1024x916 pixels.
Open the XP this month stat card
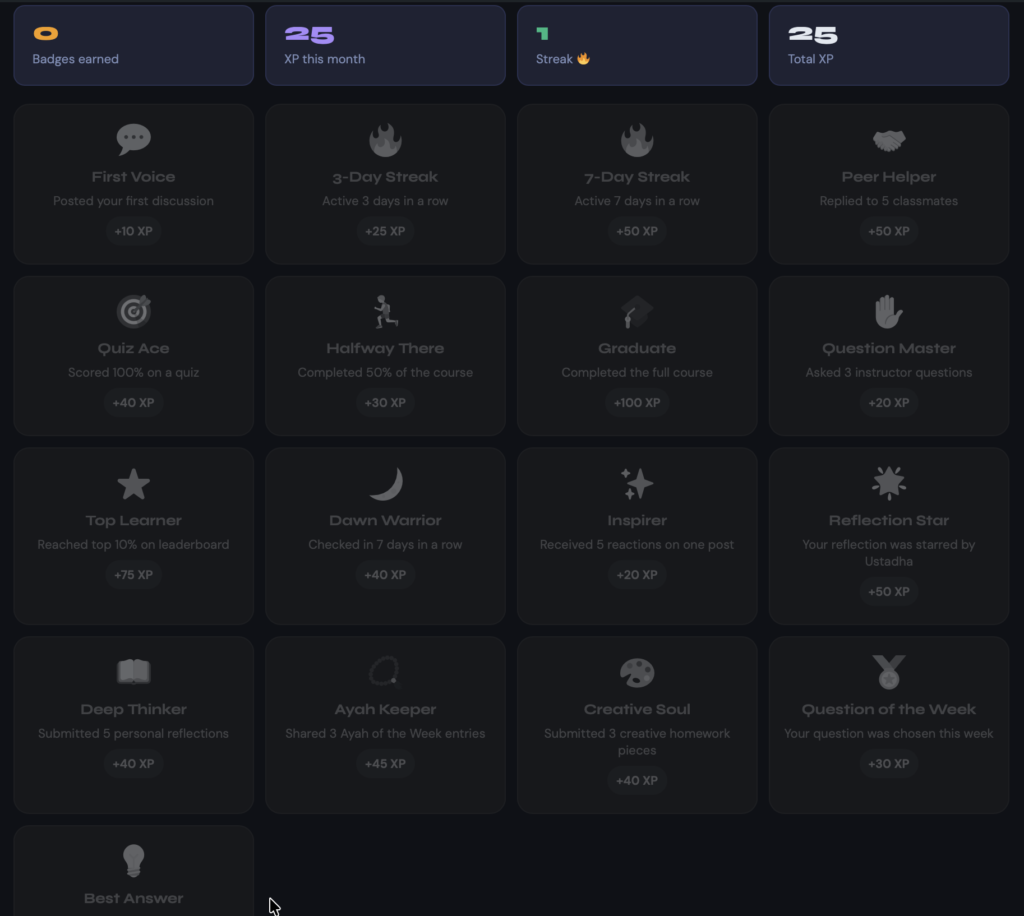point(385,45)
